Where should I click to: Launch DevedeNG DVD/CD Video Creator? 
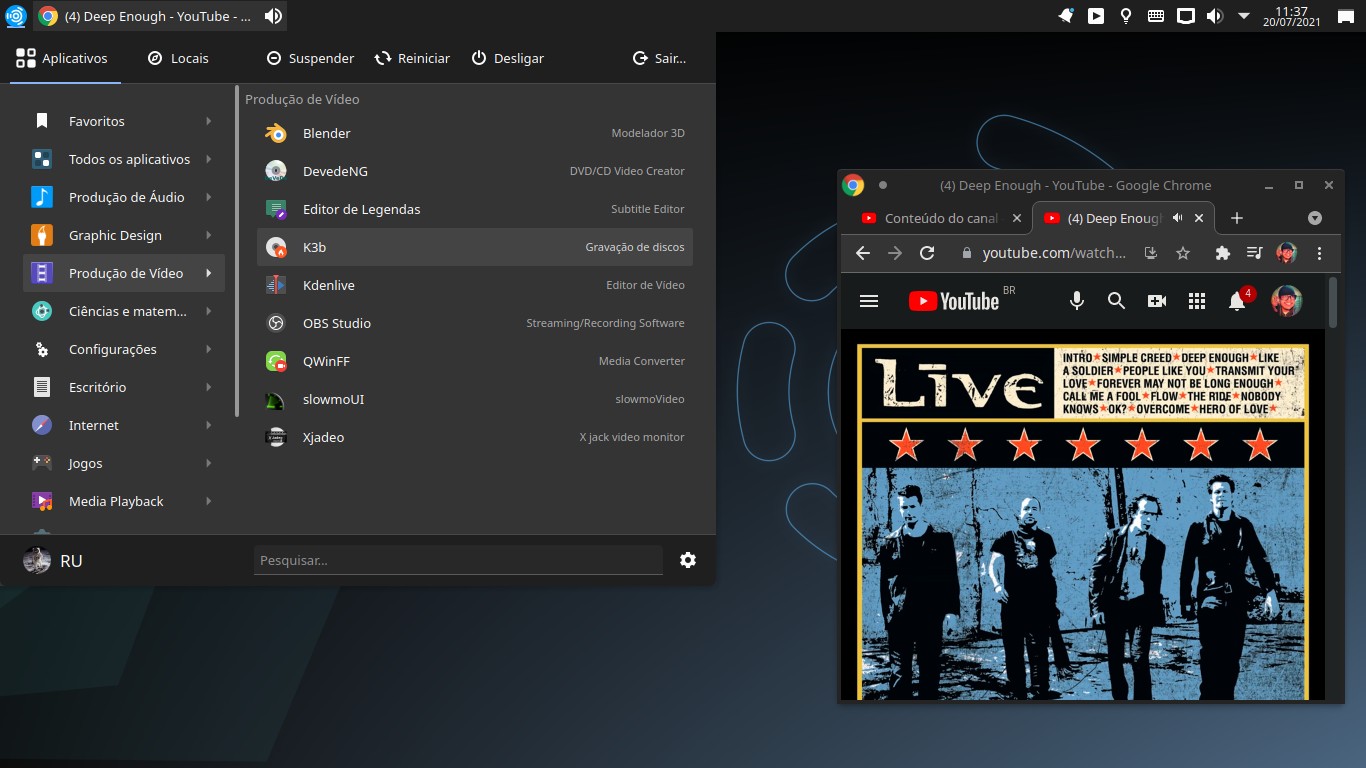click(x=475, y=171)
